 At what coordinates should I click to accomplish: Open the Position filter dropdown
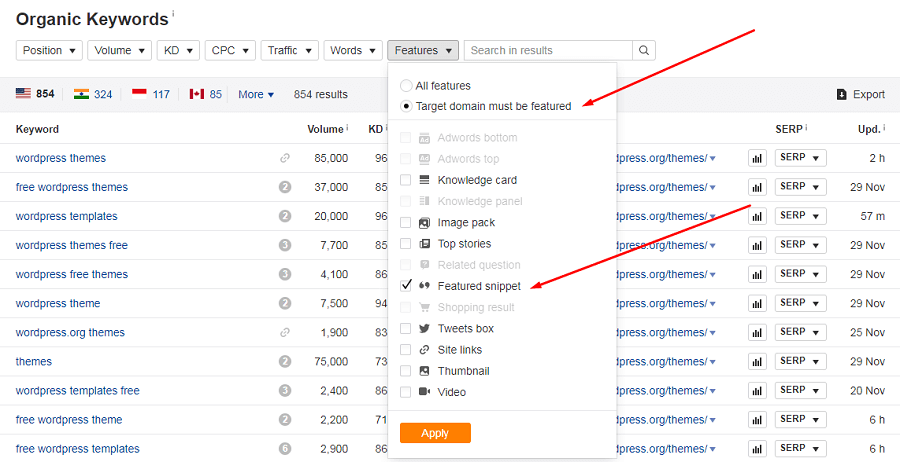[x=49, y=51]
